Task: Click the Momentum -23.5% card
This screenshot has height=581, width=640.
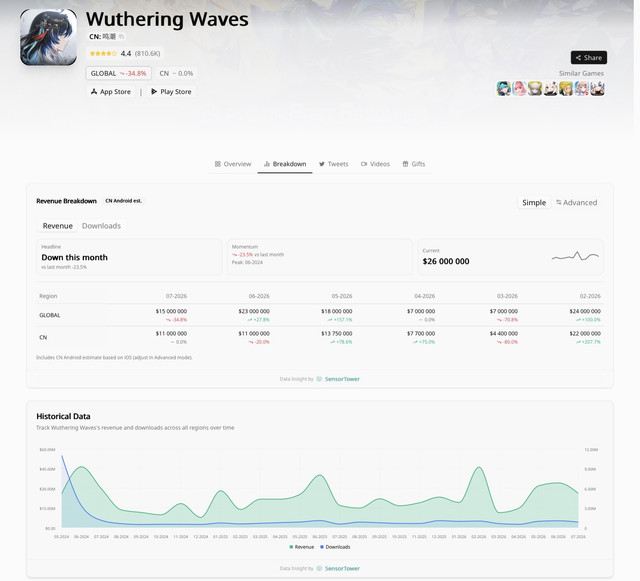Action: click(320, 257)
